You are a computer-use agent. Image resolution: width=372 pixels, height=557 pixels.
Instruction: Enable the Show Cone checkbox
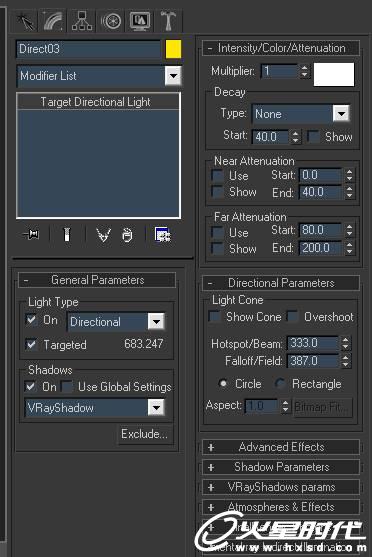pos(214,316)
